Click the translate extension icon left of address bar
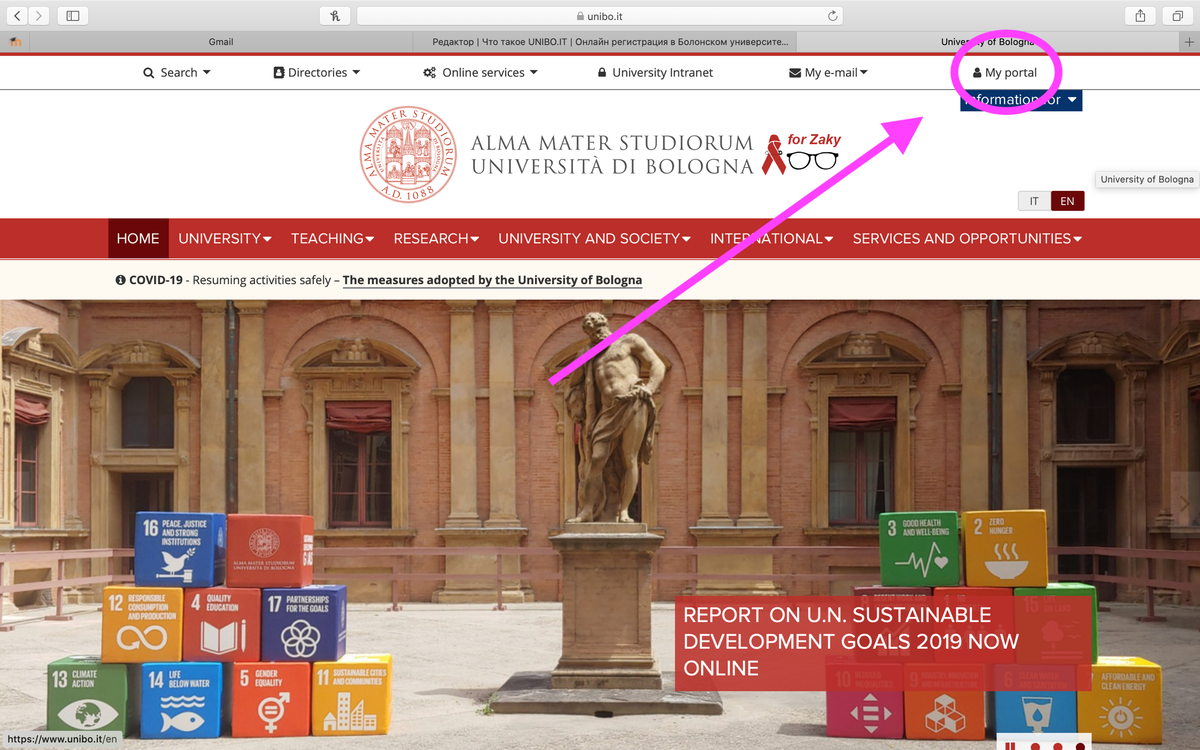The image size is (1200, 750). [335, 15]
